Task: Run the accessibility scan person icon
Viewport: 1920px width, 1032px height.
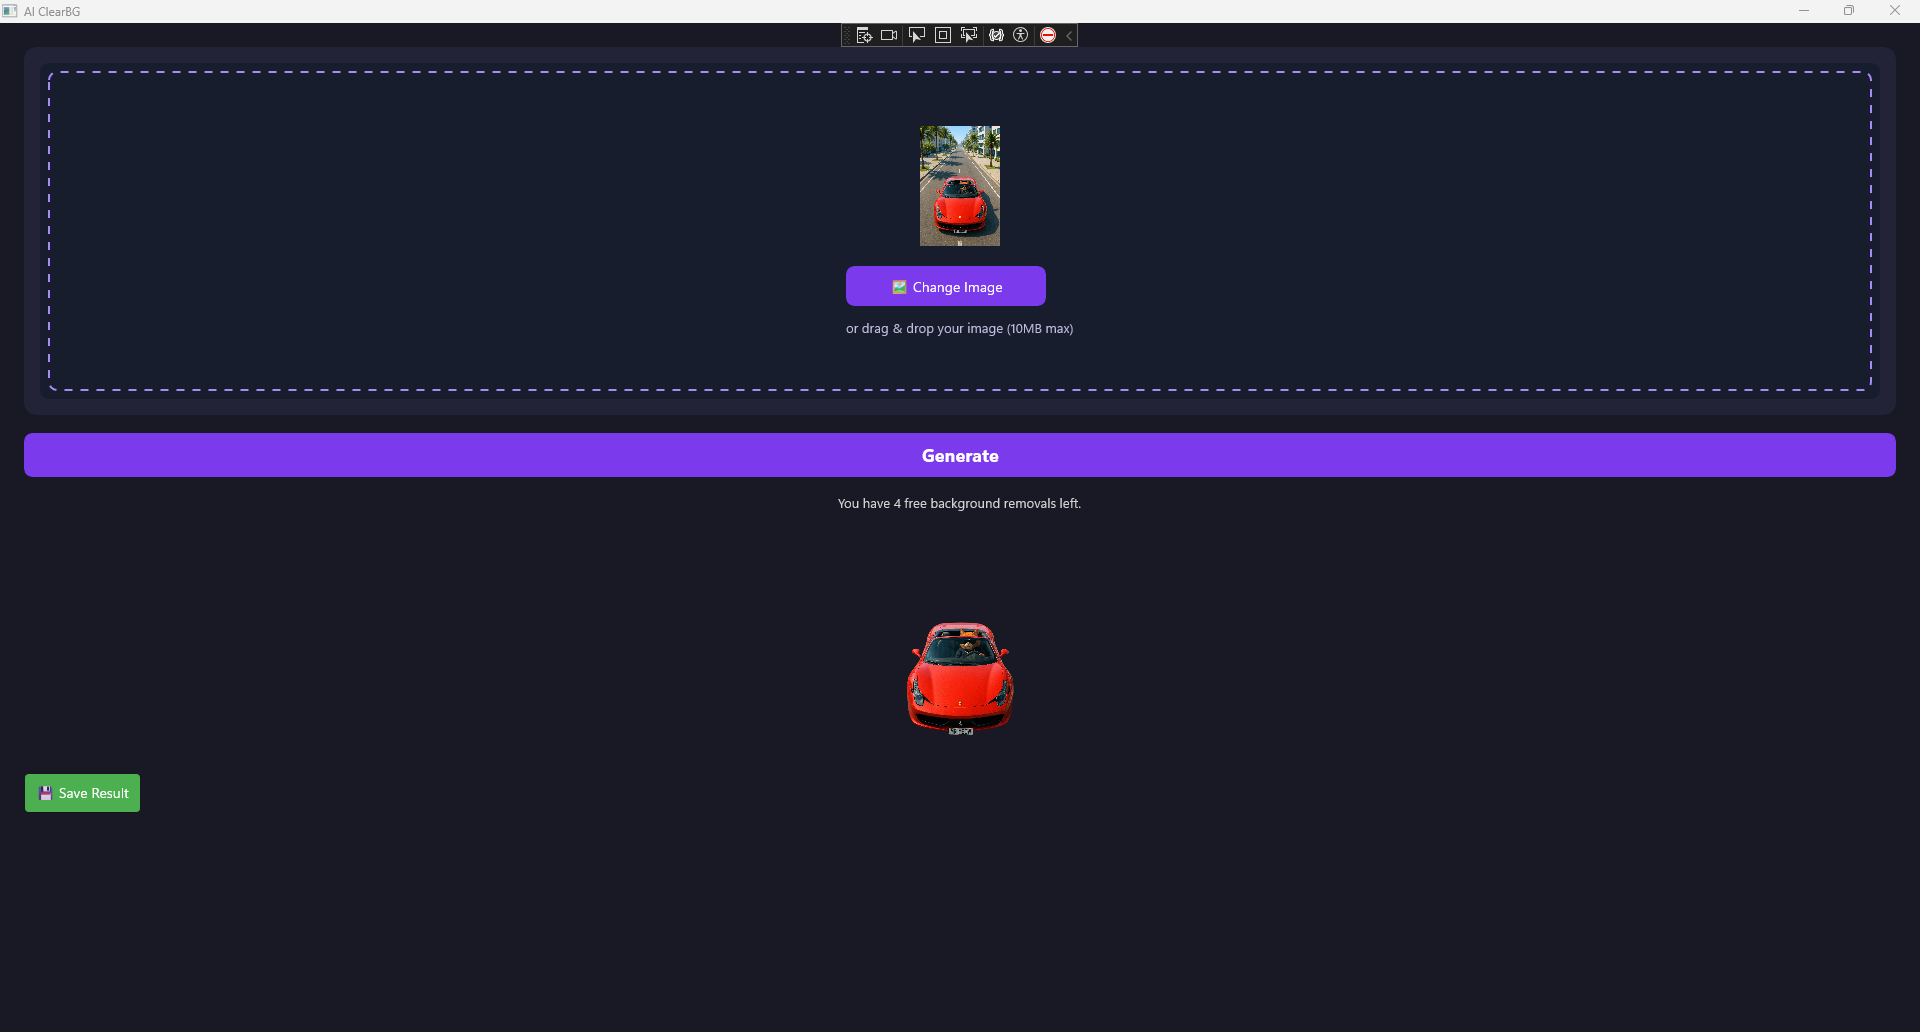Action: tap(1020, 35)
